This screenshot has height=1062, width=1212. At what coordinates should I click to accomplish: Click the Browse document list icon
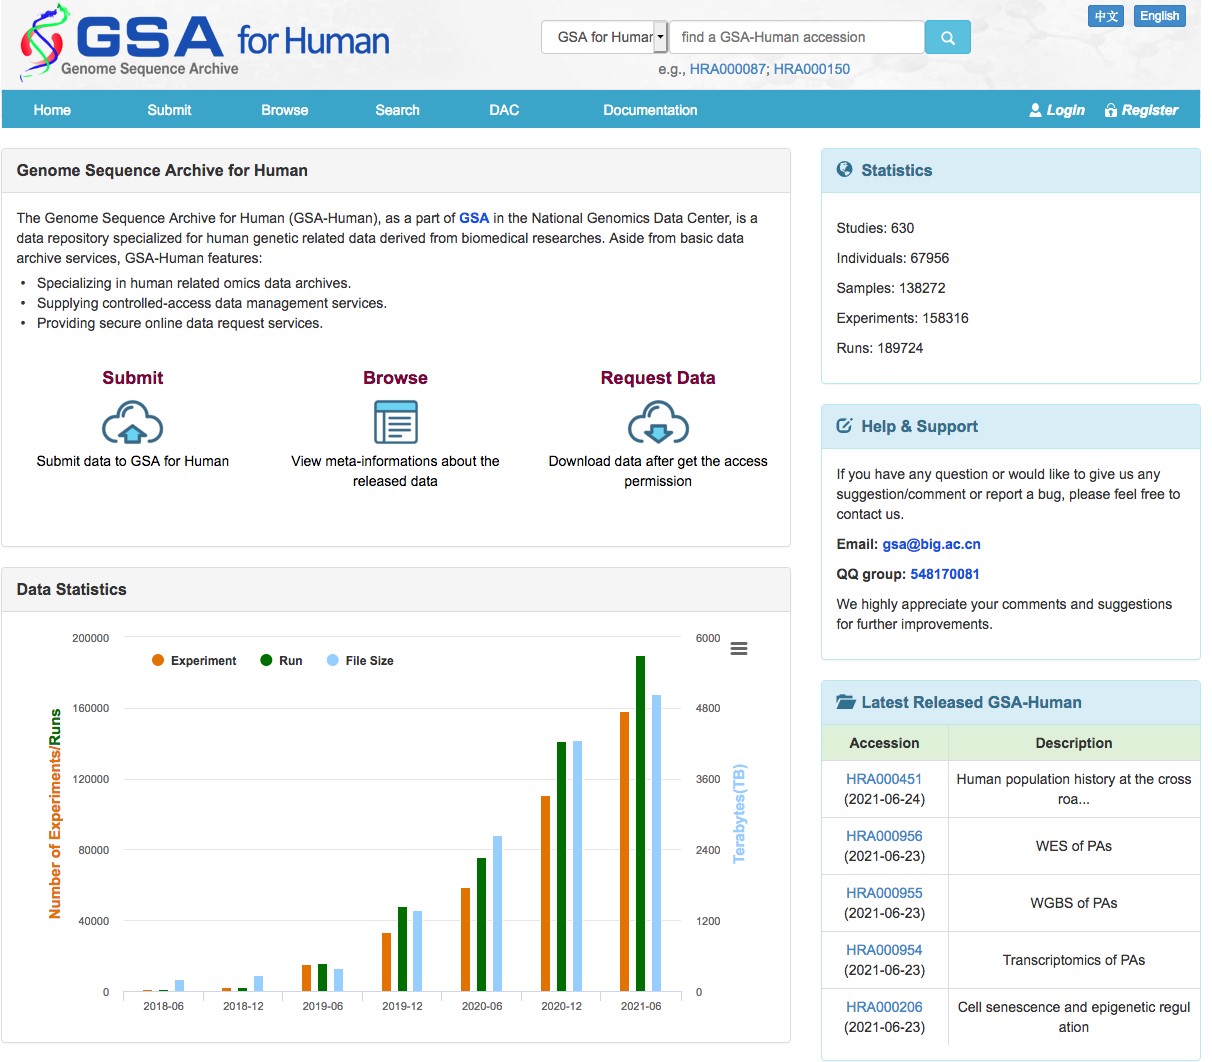pos(395,422)
